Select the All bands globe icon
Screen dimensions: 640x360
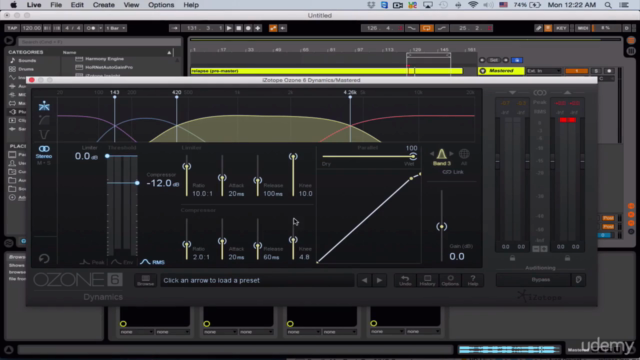pos(464,154)
